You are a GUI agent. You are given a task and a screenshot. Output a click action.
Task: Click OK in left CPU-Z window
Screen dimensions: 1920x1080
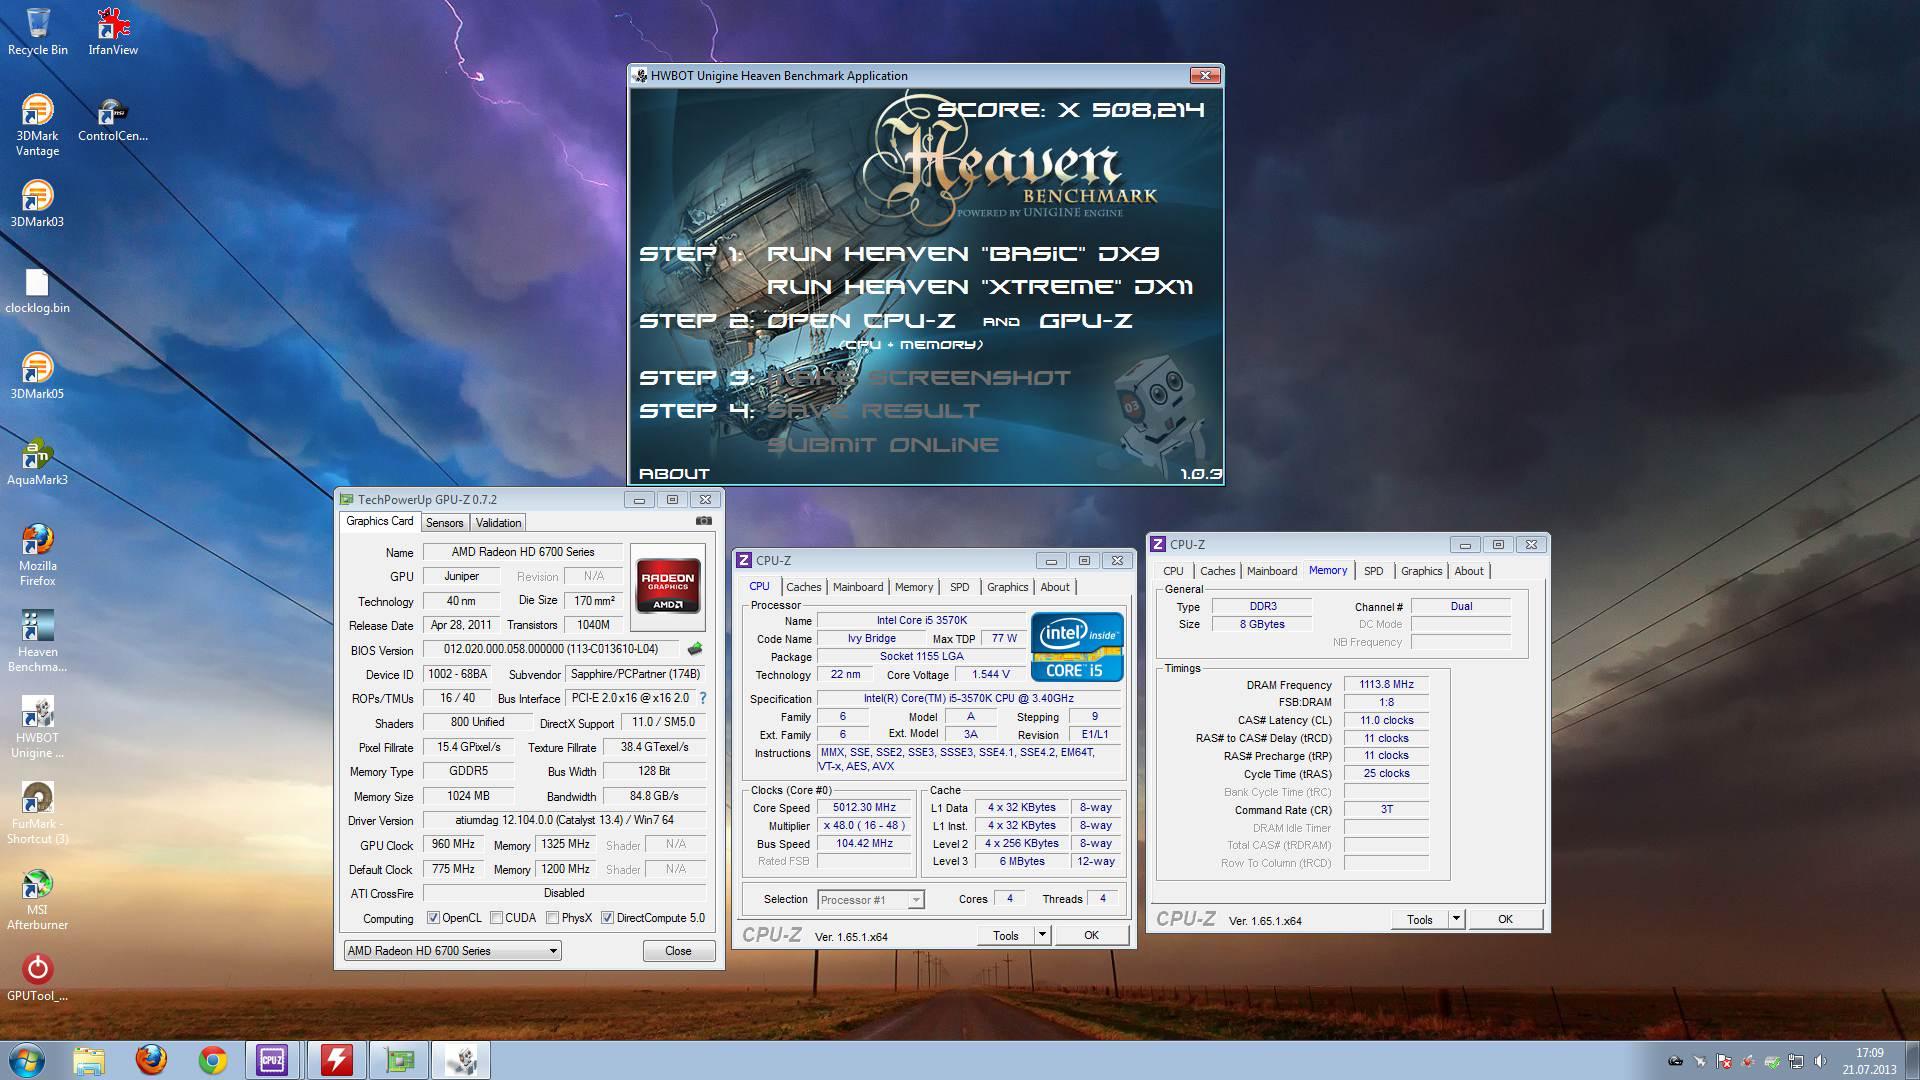[1091, 935]
